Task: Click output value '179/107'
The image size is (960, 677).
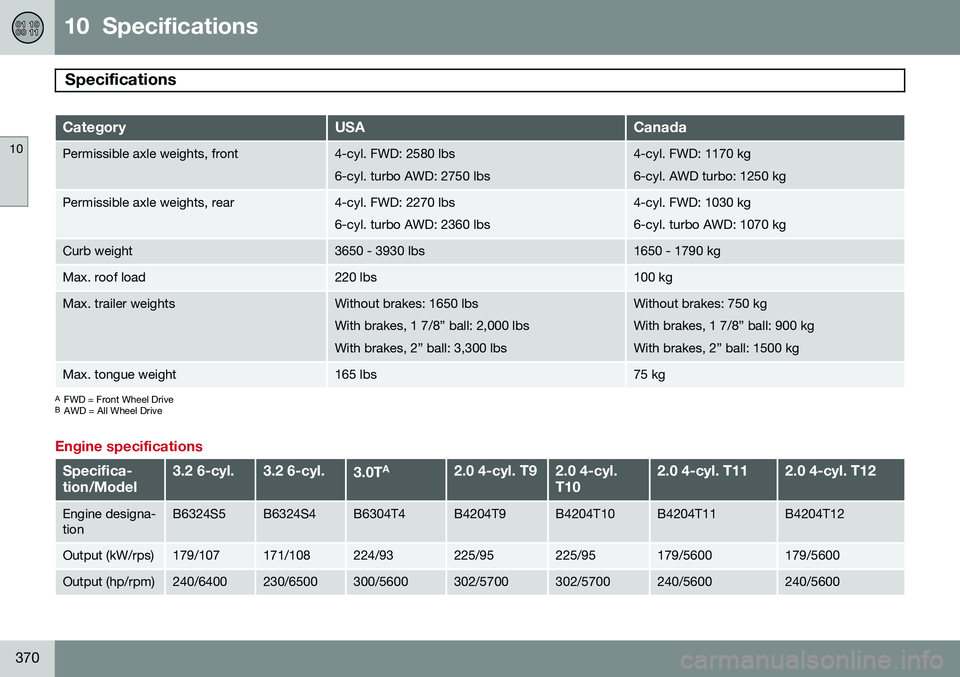Action: tap(196, 556)
